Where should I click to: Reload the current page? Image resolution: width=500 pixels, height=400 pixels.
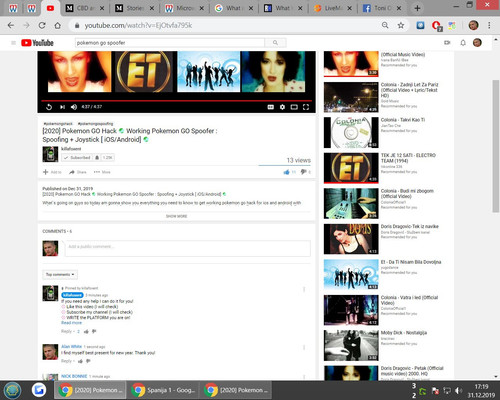point(42,25)
